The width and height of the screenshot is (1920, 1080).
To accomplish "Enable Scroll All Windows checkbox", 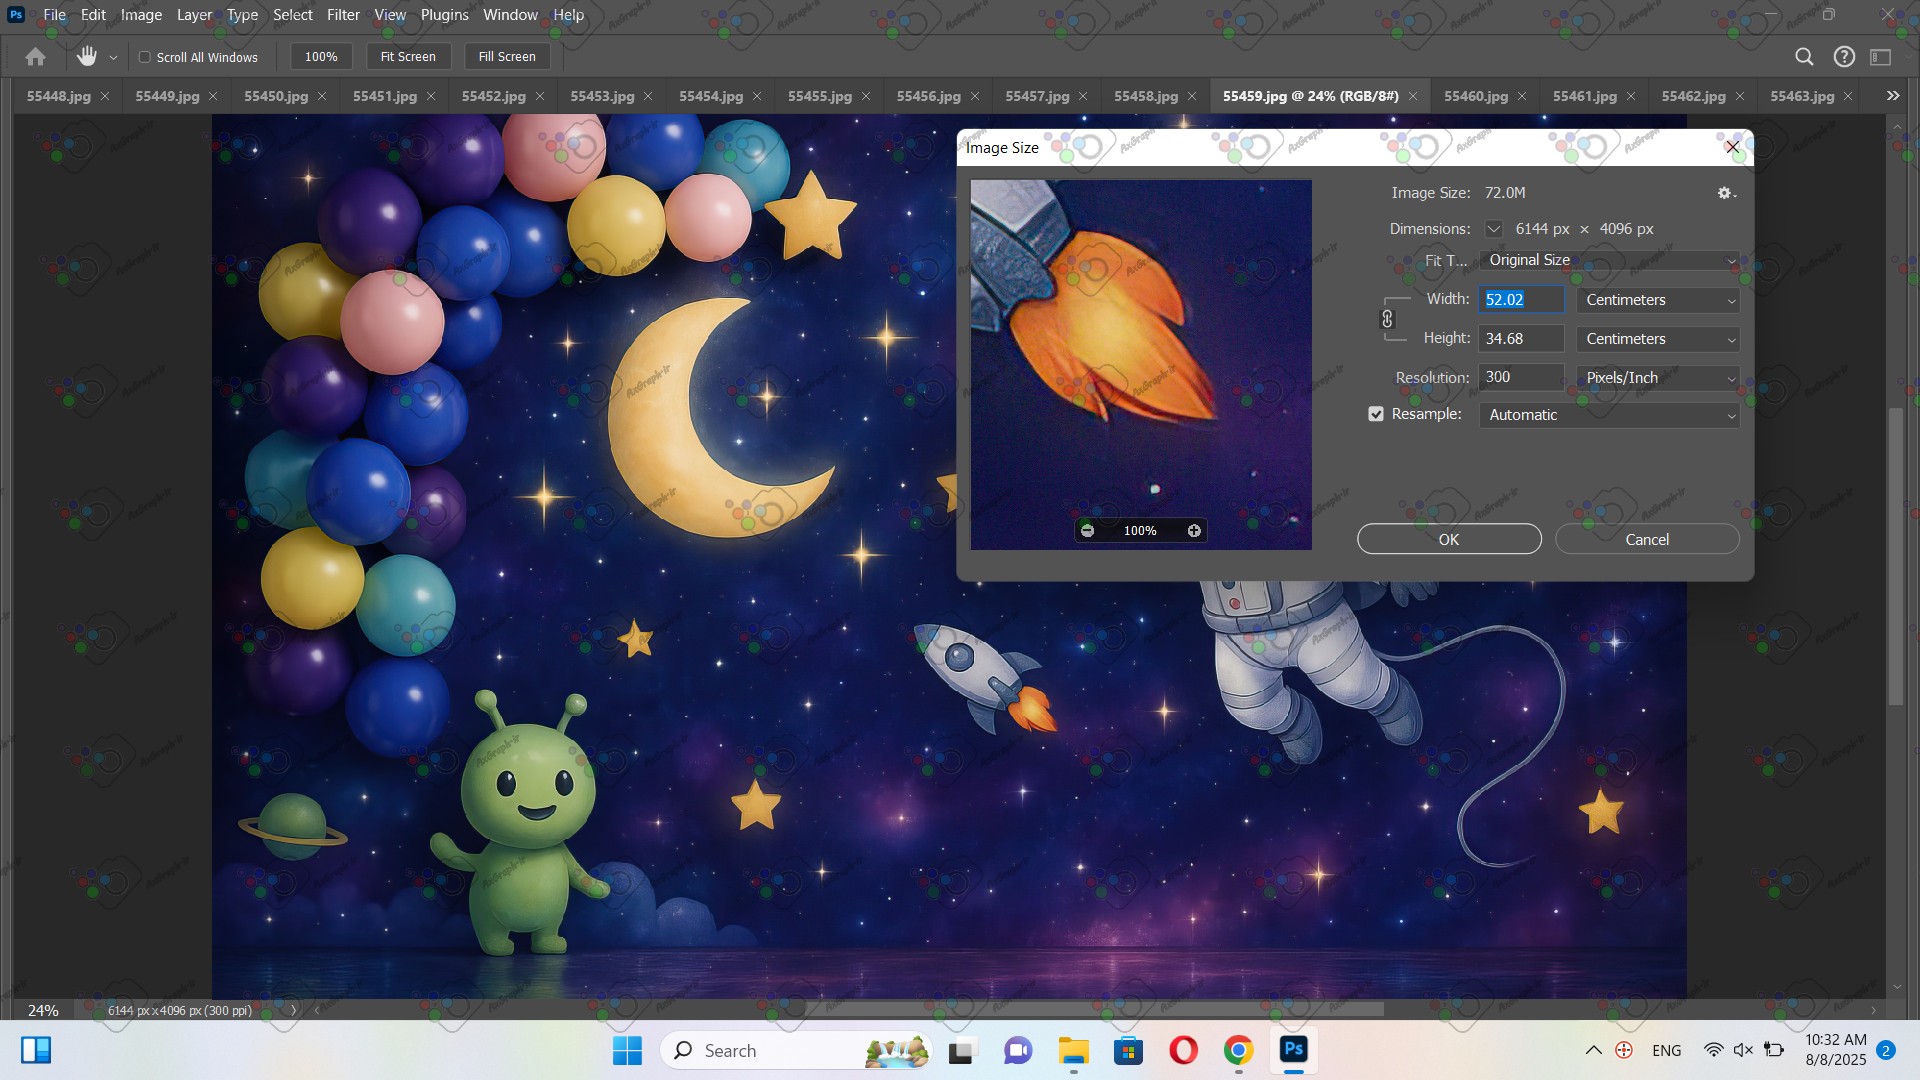I will coord(145,57).
